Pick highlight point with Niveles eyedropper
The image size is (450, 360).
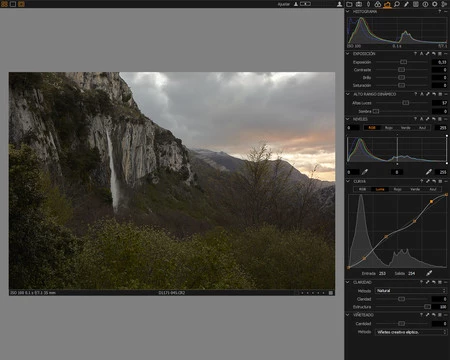point(429,172)
